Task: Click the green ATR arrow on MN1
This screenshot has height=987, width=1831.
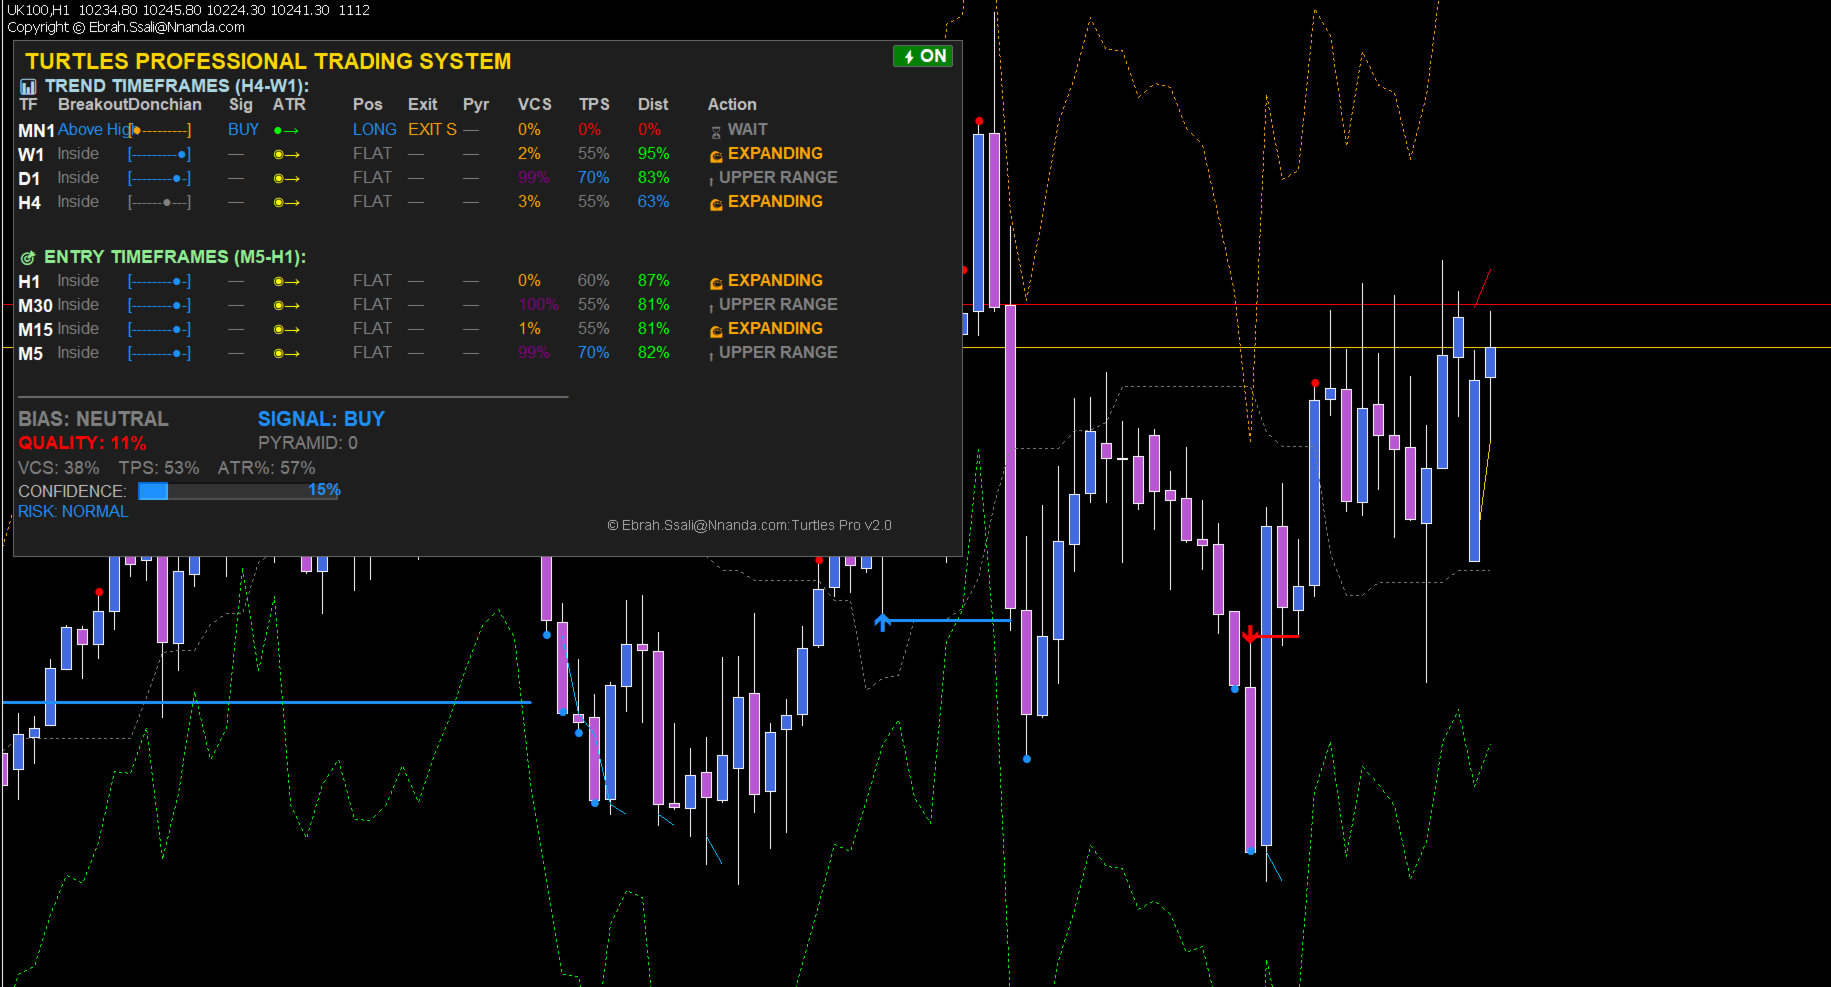Action: click(286, 130)
